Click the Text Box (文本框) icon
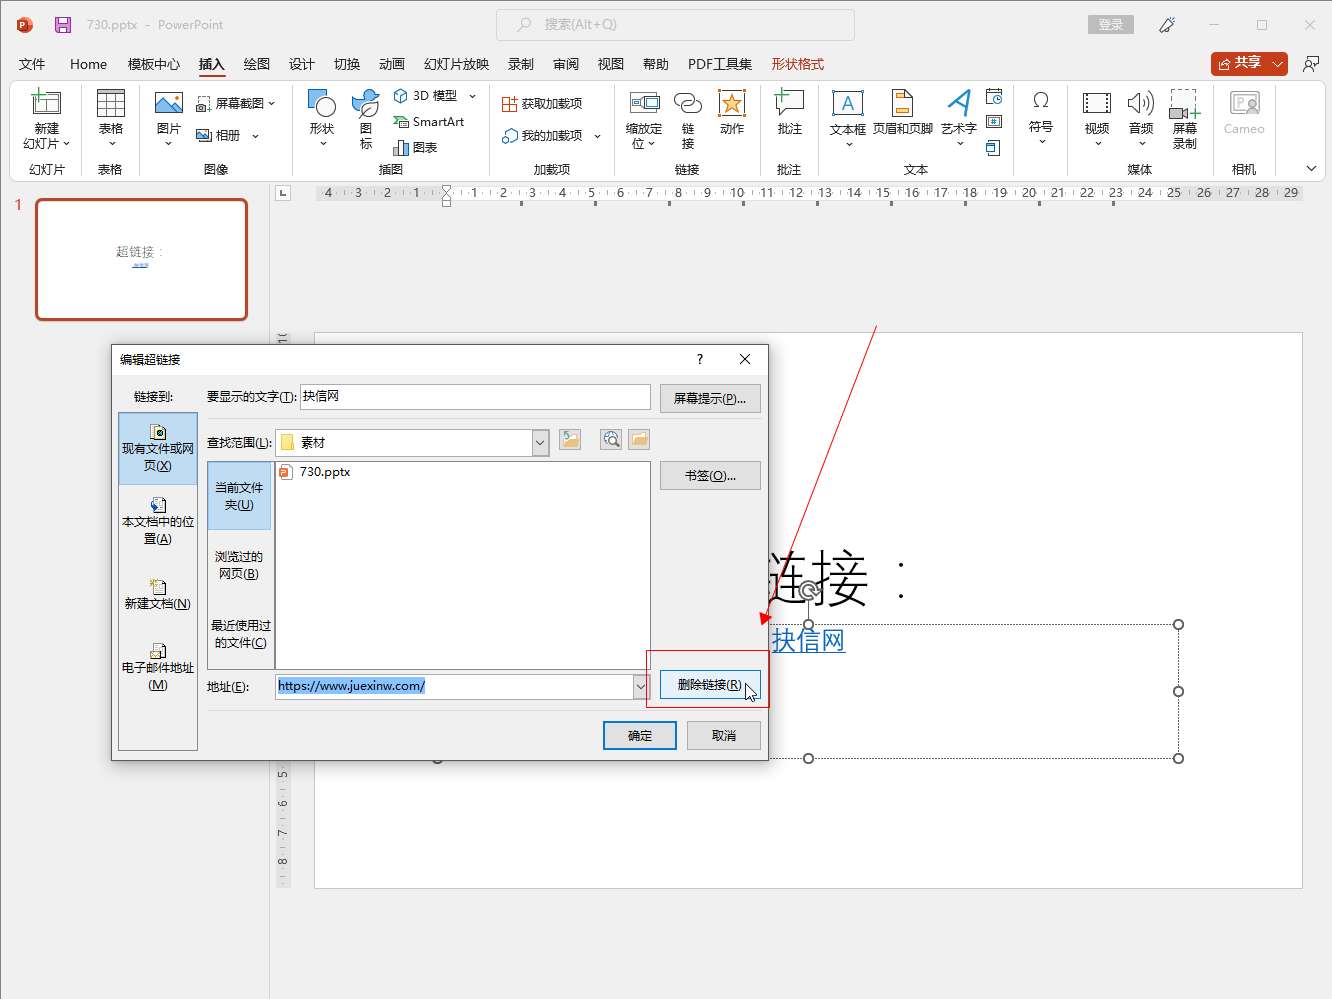 (x=847, y=102)
